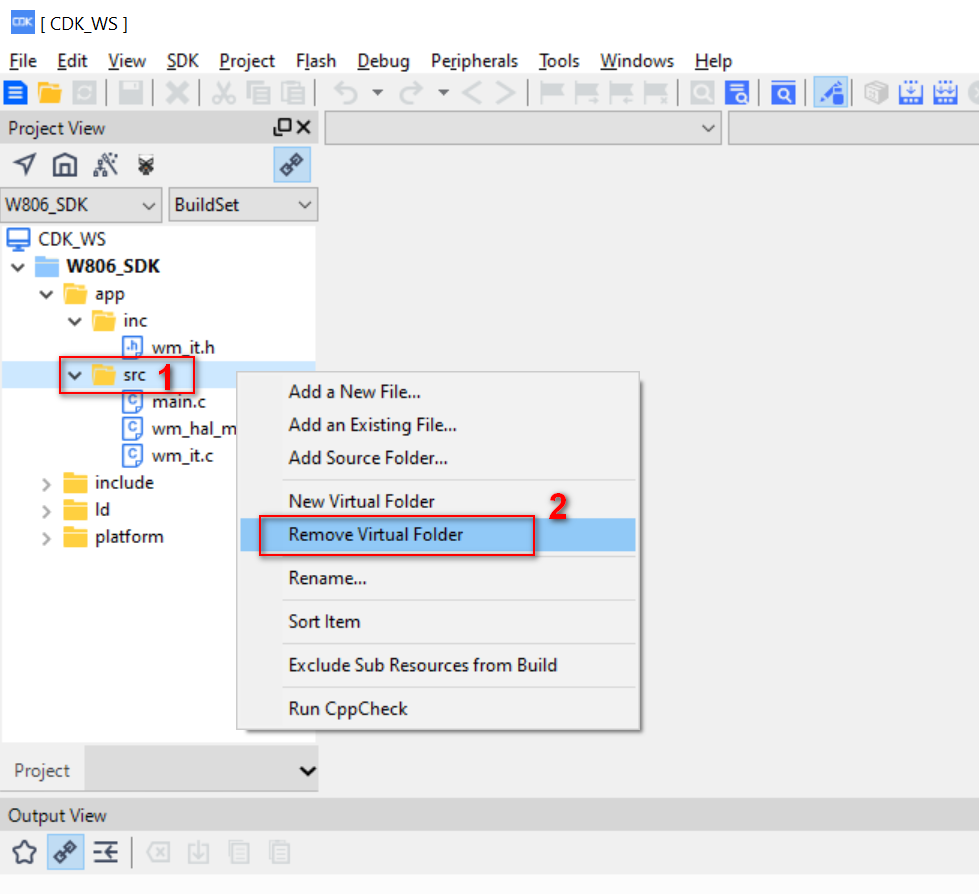Switch to the Project tab
This screenshot has height=894, width=979.
(42, 770)
